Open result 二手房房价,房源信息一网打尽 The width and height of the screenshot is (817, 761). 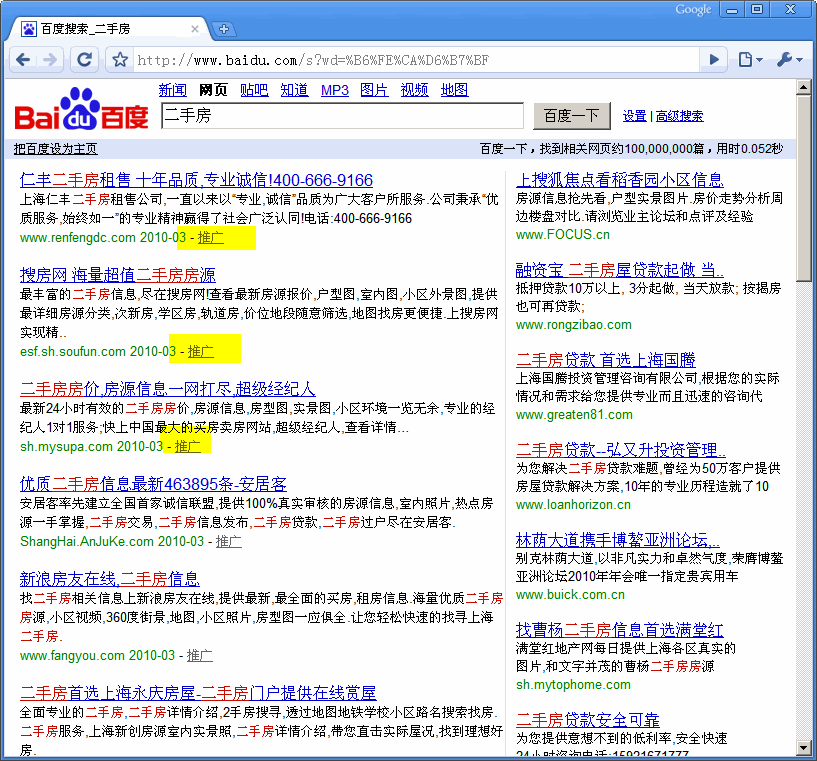pyautogui.click(x=168, y=389)
